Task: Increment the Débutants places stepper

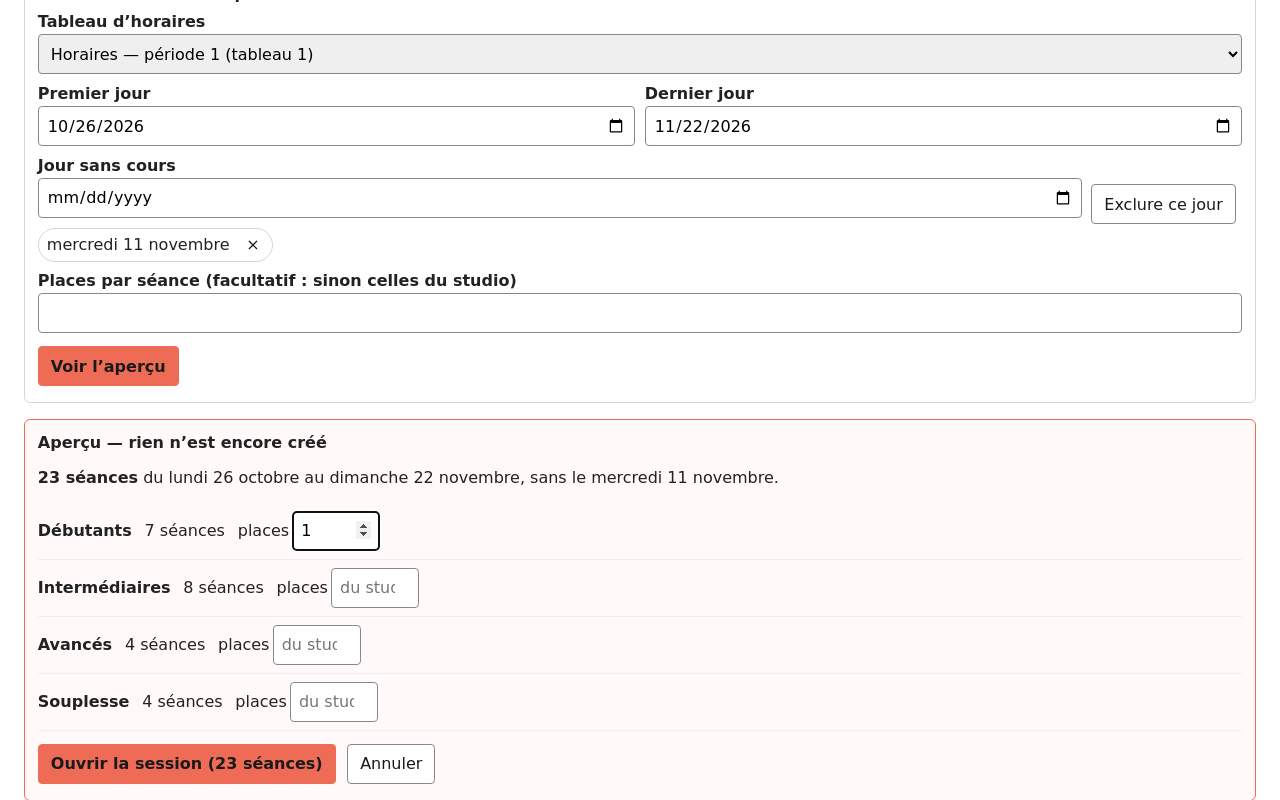Action: click(x=364, y=525)
